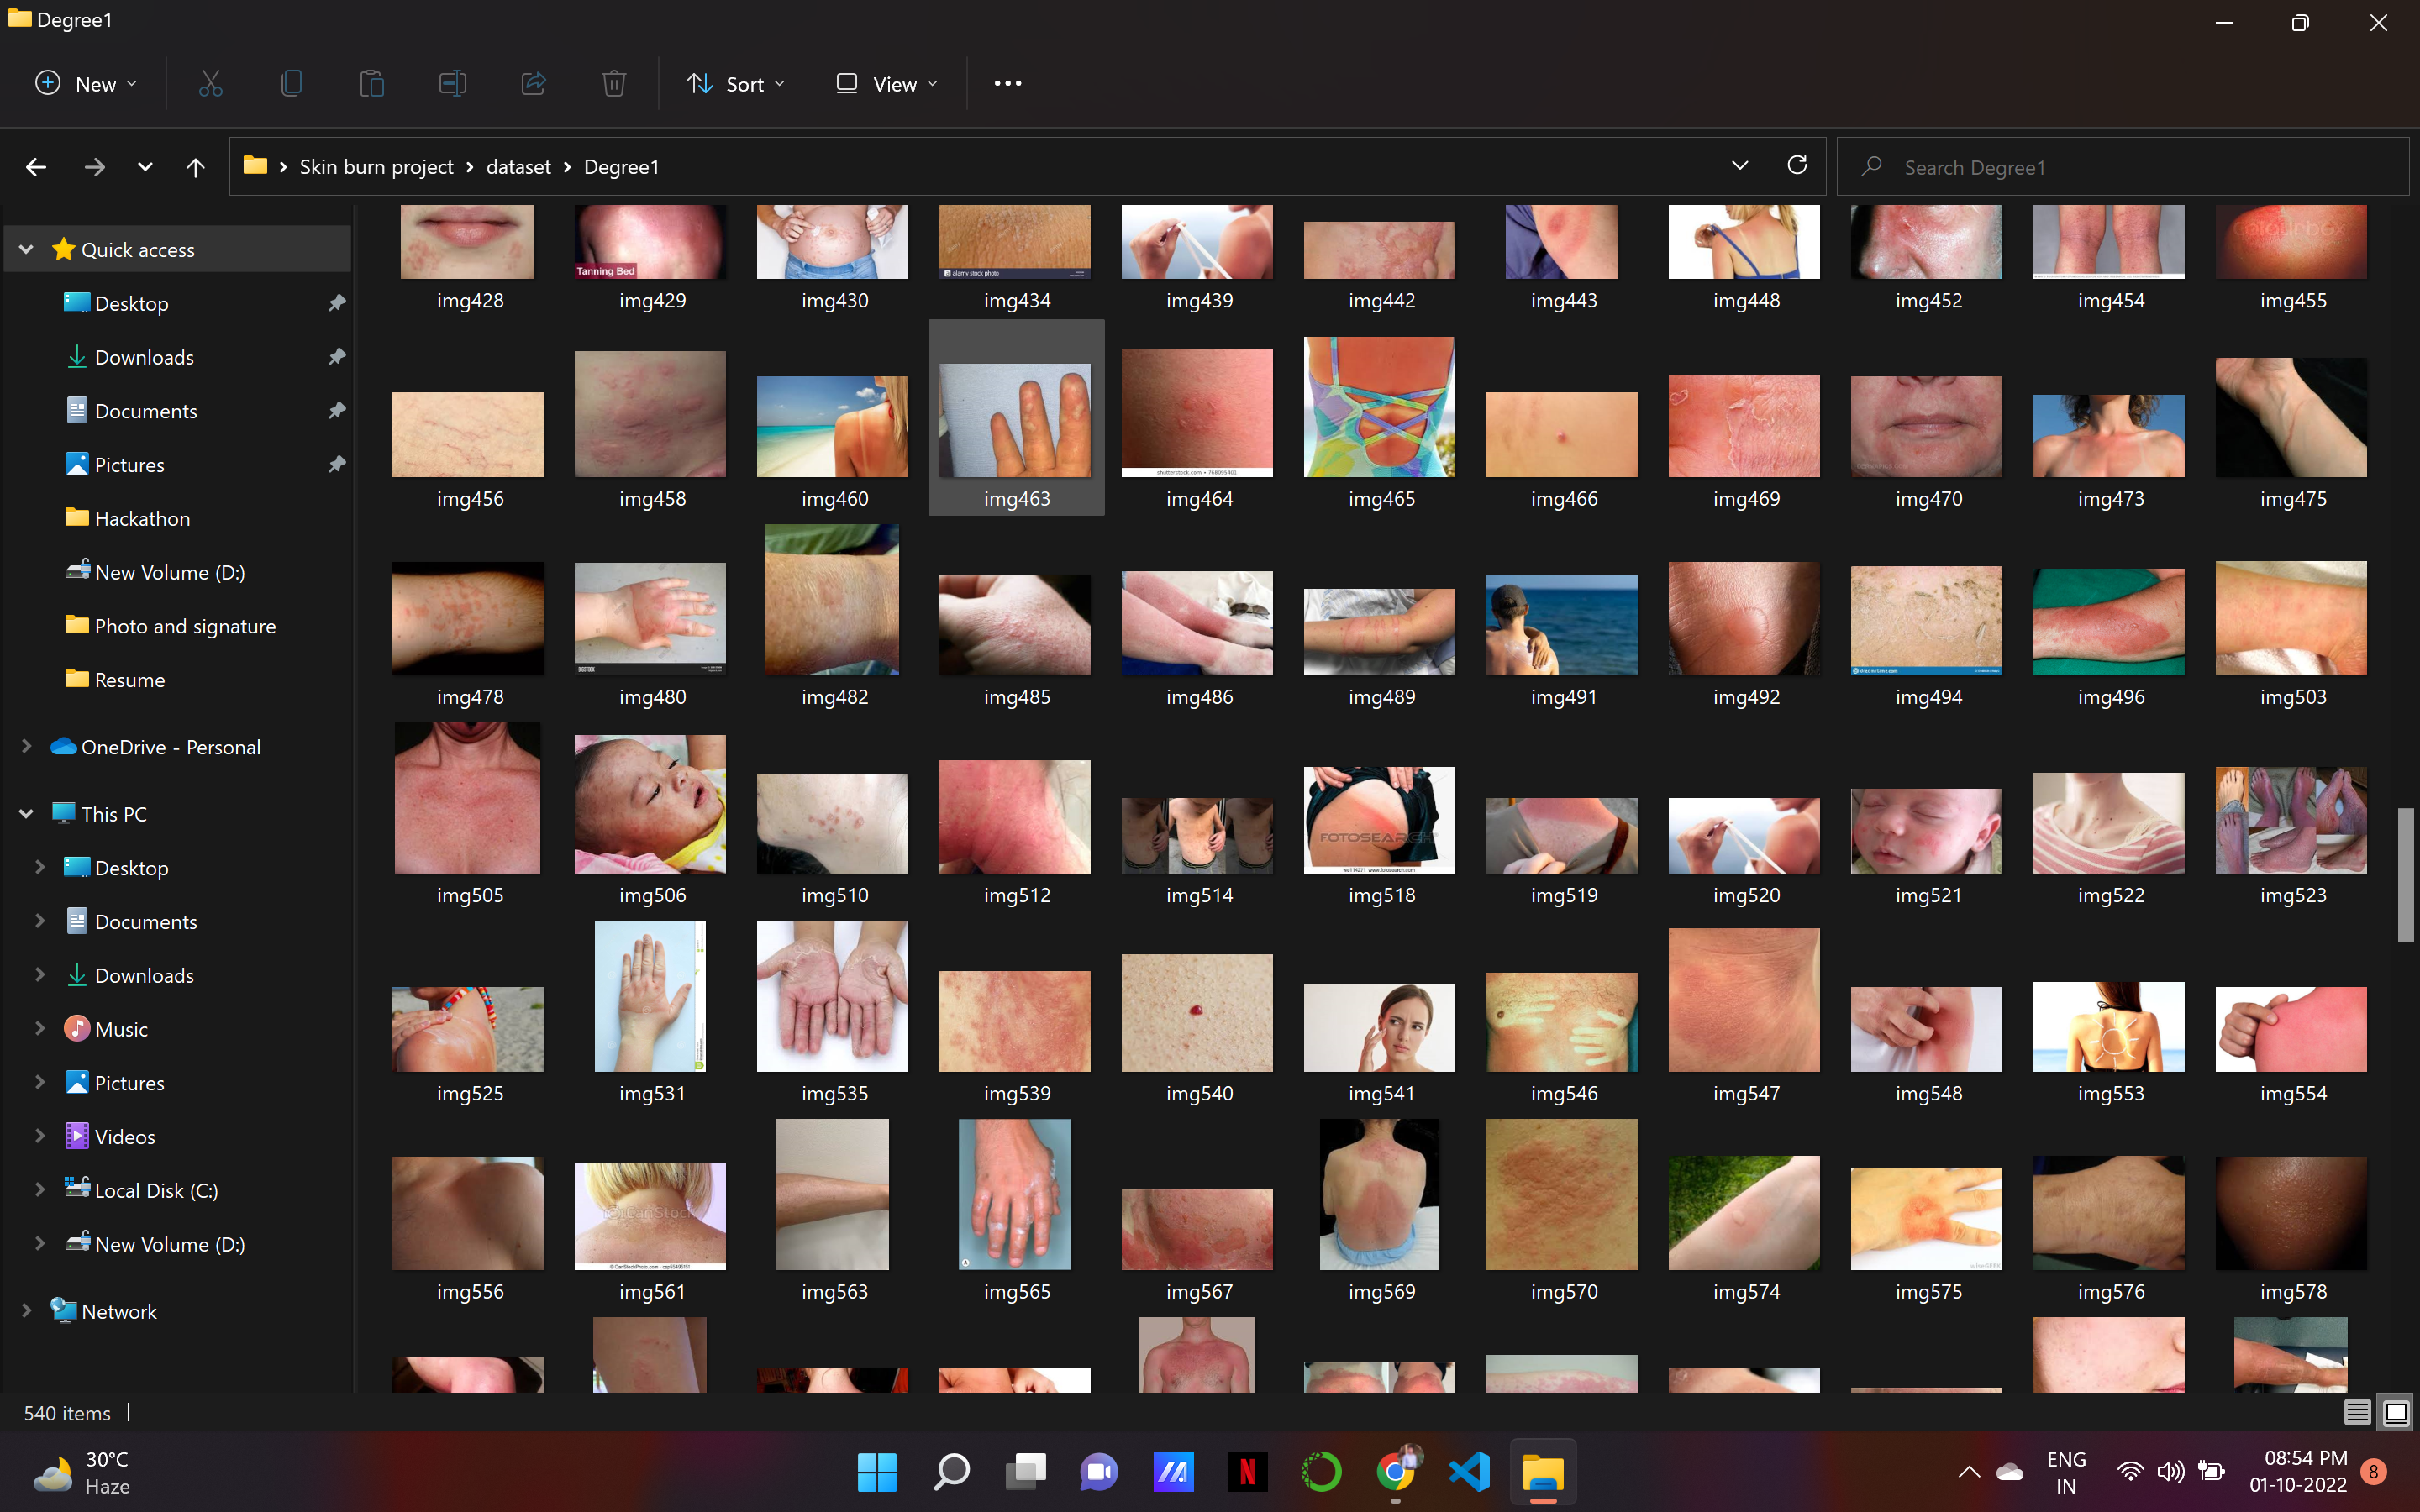This screenshot has height=1512, width=2420.
Task: Refresh the Degree1 folder view
Action: coord(1797,166)
